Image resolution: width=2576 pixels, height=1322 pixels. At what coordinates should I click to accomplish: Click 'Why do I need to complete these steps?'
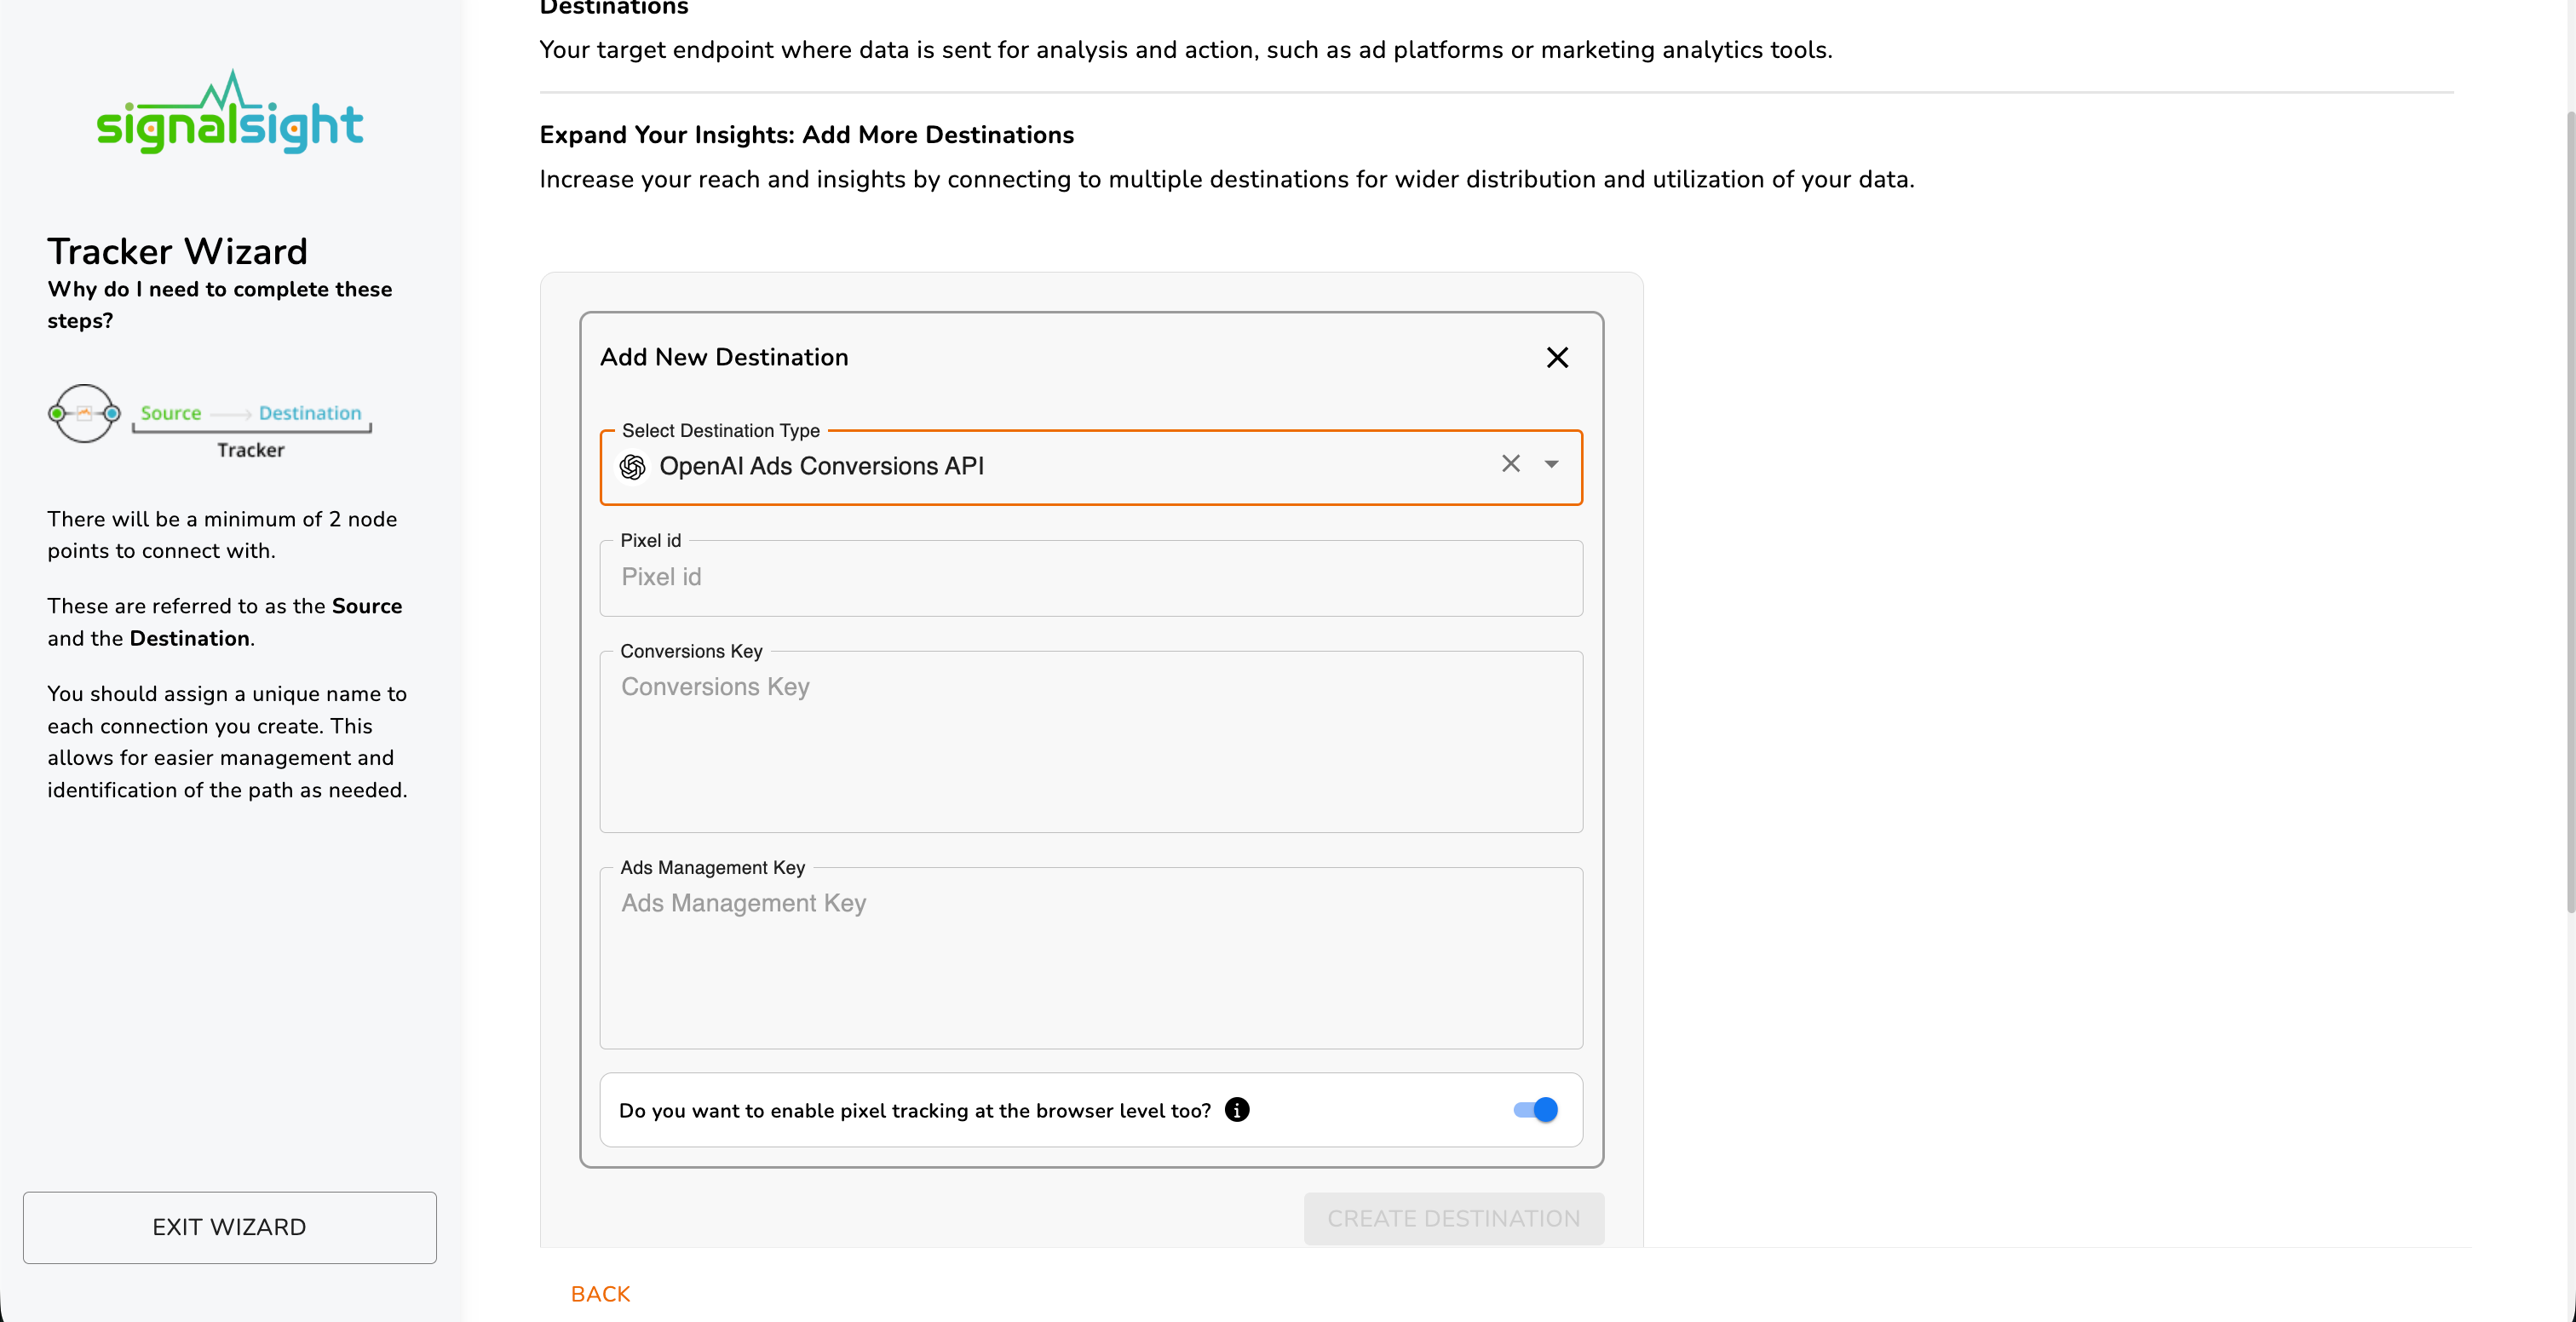click(219, 305)
